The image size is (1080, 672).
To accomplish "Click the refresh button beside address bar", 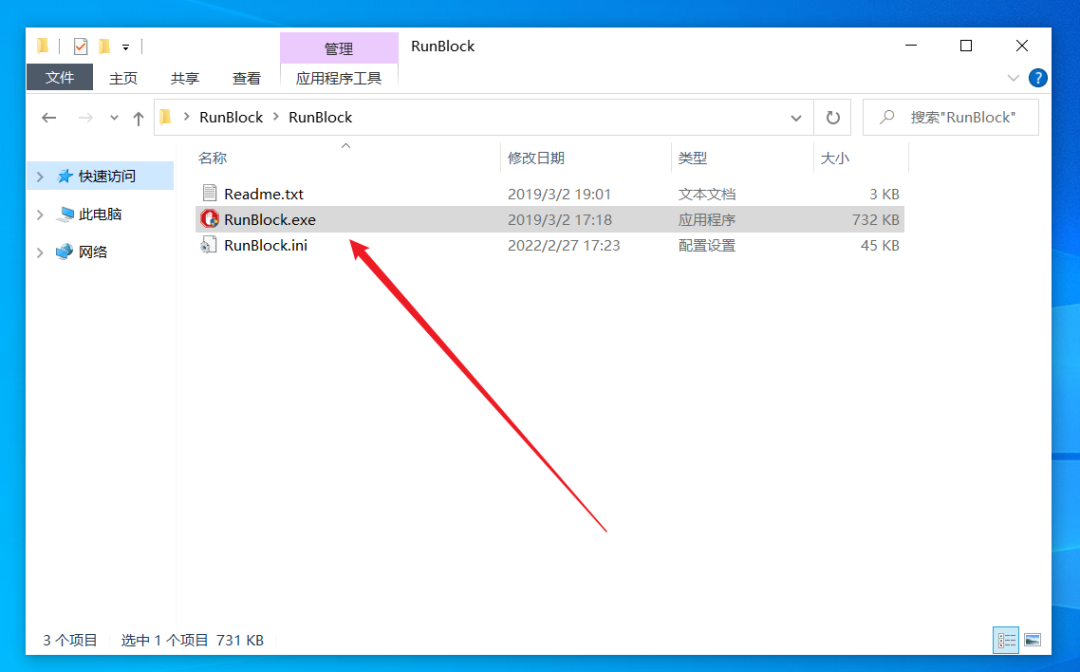I will [832, 117].
